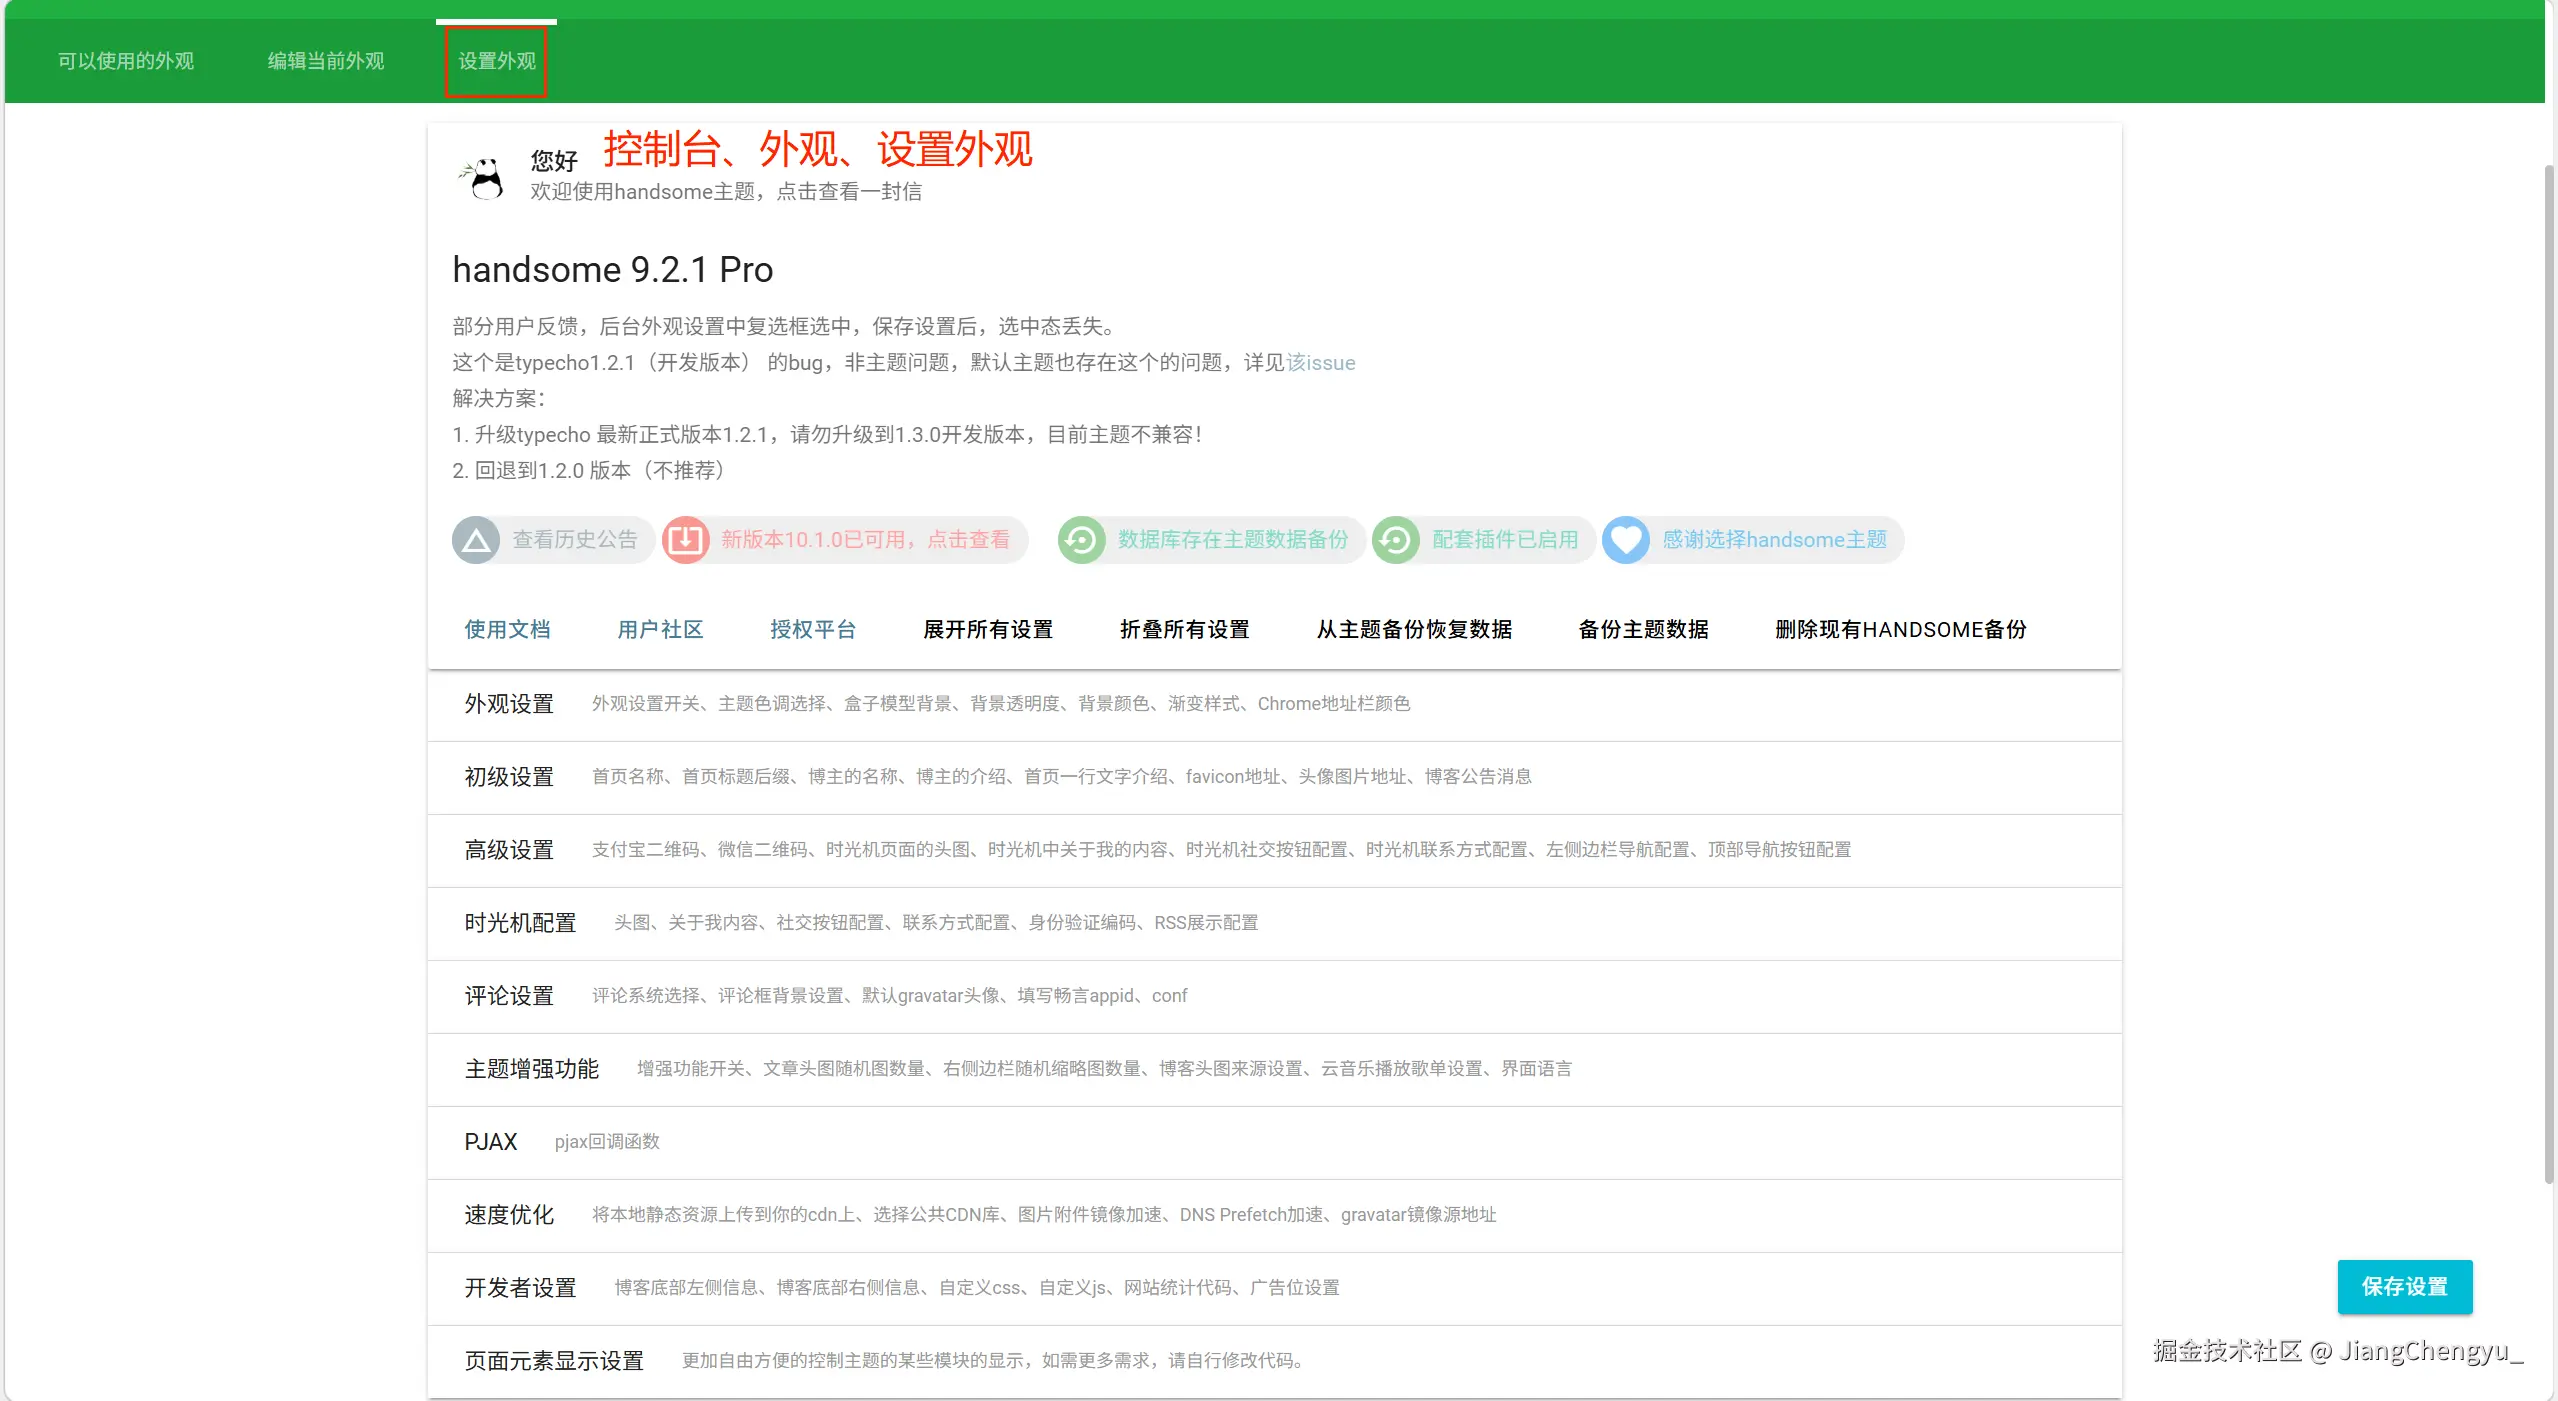Expand the 高级设置 section
Screen dimensions: 2558x1401
click(509, 850)
